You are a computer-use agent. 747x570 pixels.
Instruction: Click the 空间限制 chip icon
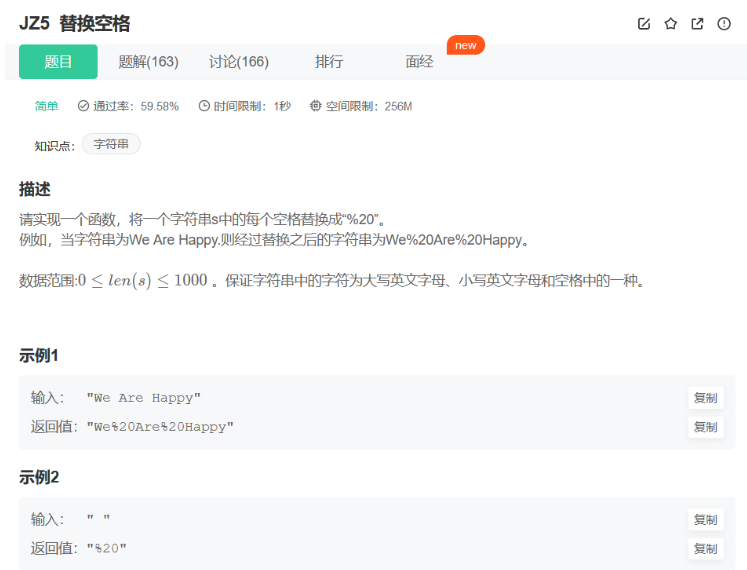pyautogui.click(x=315, y=106)
